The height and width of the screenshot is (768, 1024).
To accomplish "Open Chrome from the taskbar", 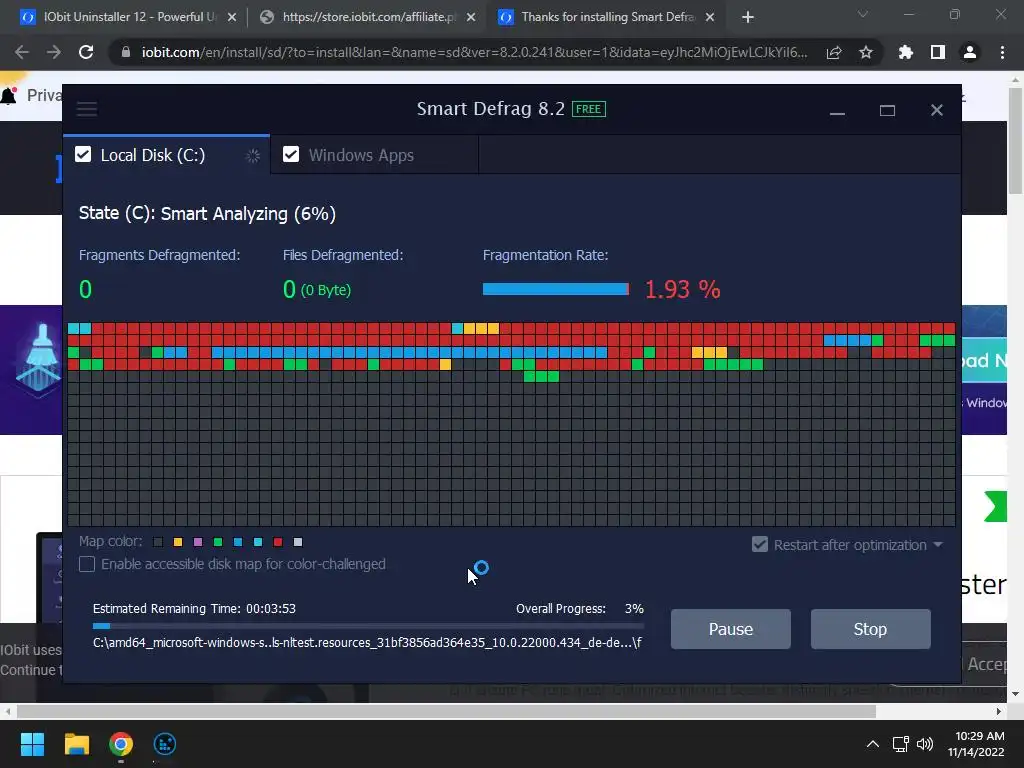I will pyautogui.click(x=121, y=744).
